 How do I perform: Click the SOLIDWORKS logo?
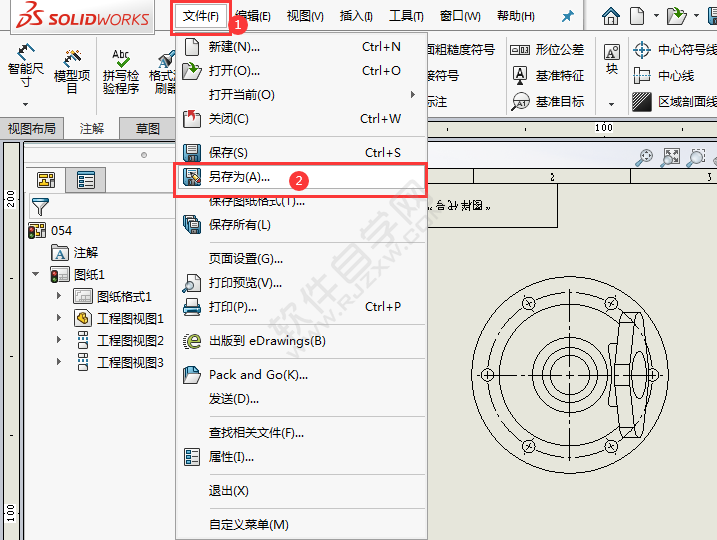[82, 16]
